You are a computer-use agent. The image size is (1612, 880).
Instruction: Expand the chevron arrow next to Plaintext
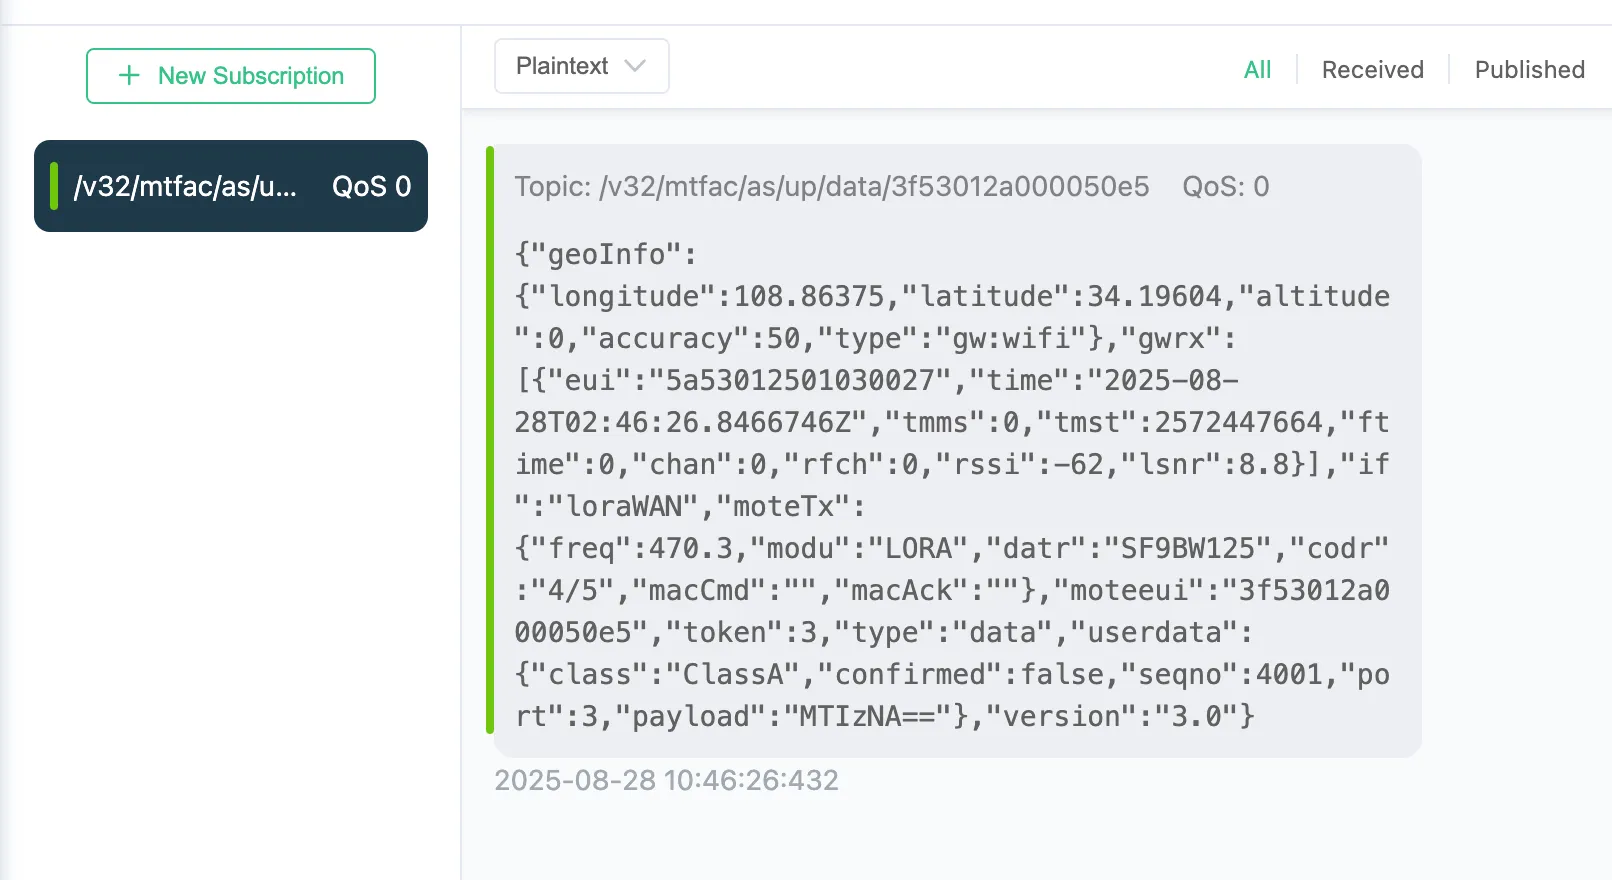635,66
